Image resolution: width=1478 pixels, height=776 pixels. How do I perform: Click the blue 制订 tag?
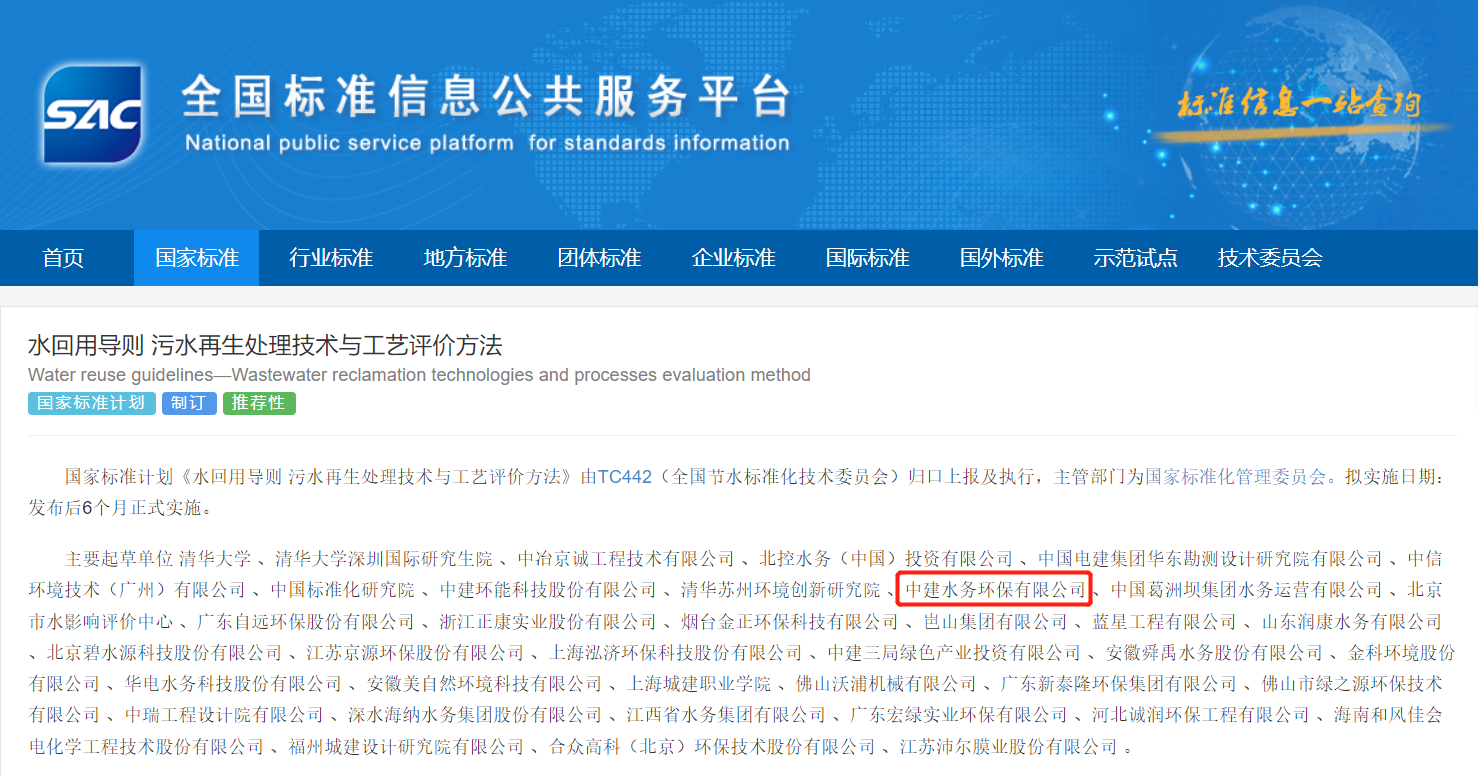point(189,403)
